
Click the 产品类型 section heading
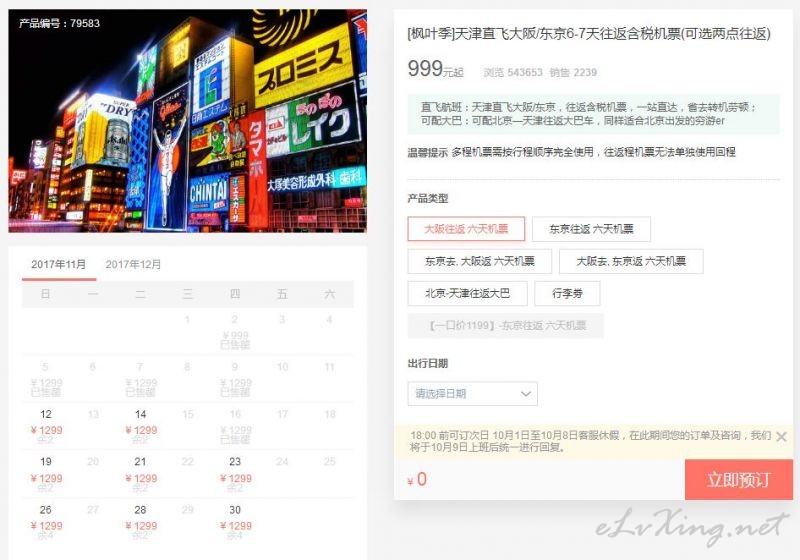pyautogui.click(x=428, y=198)
